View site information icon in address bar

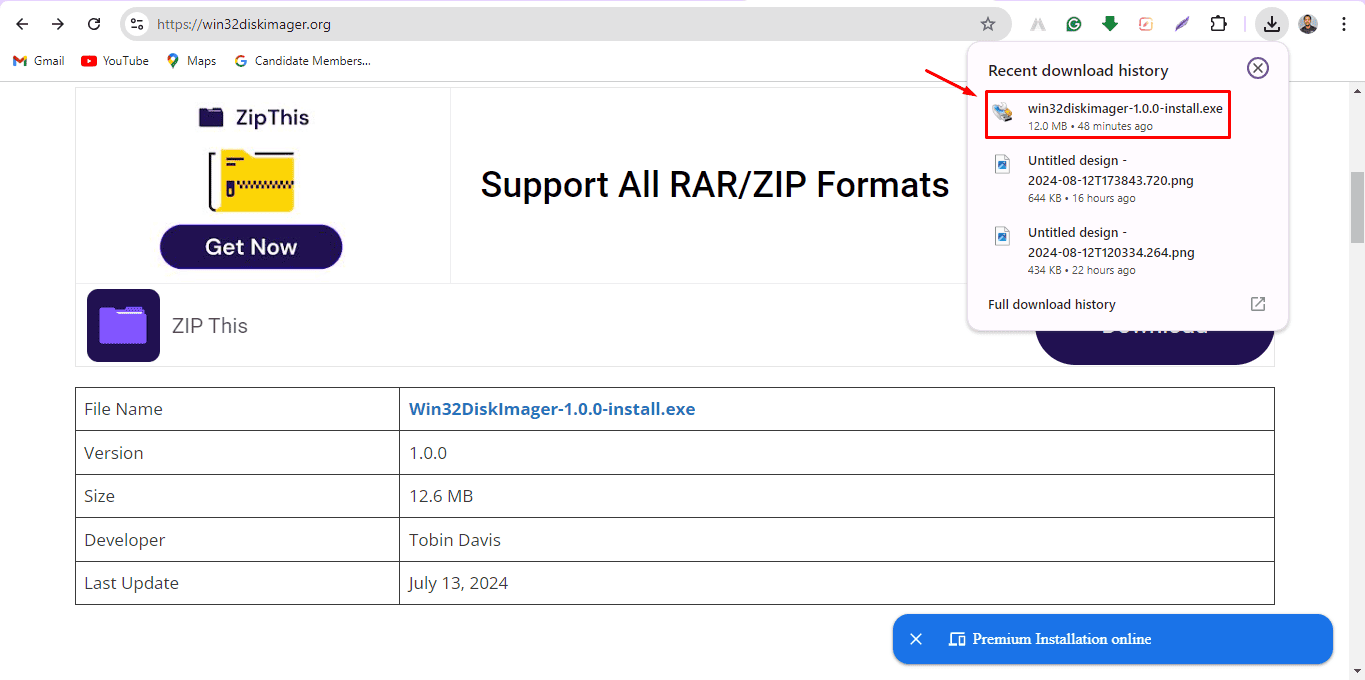[x=137, y=24]
